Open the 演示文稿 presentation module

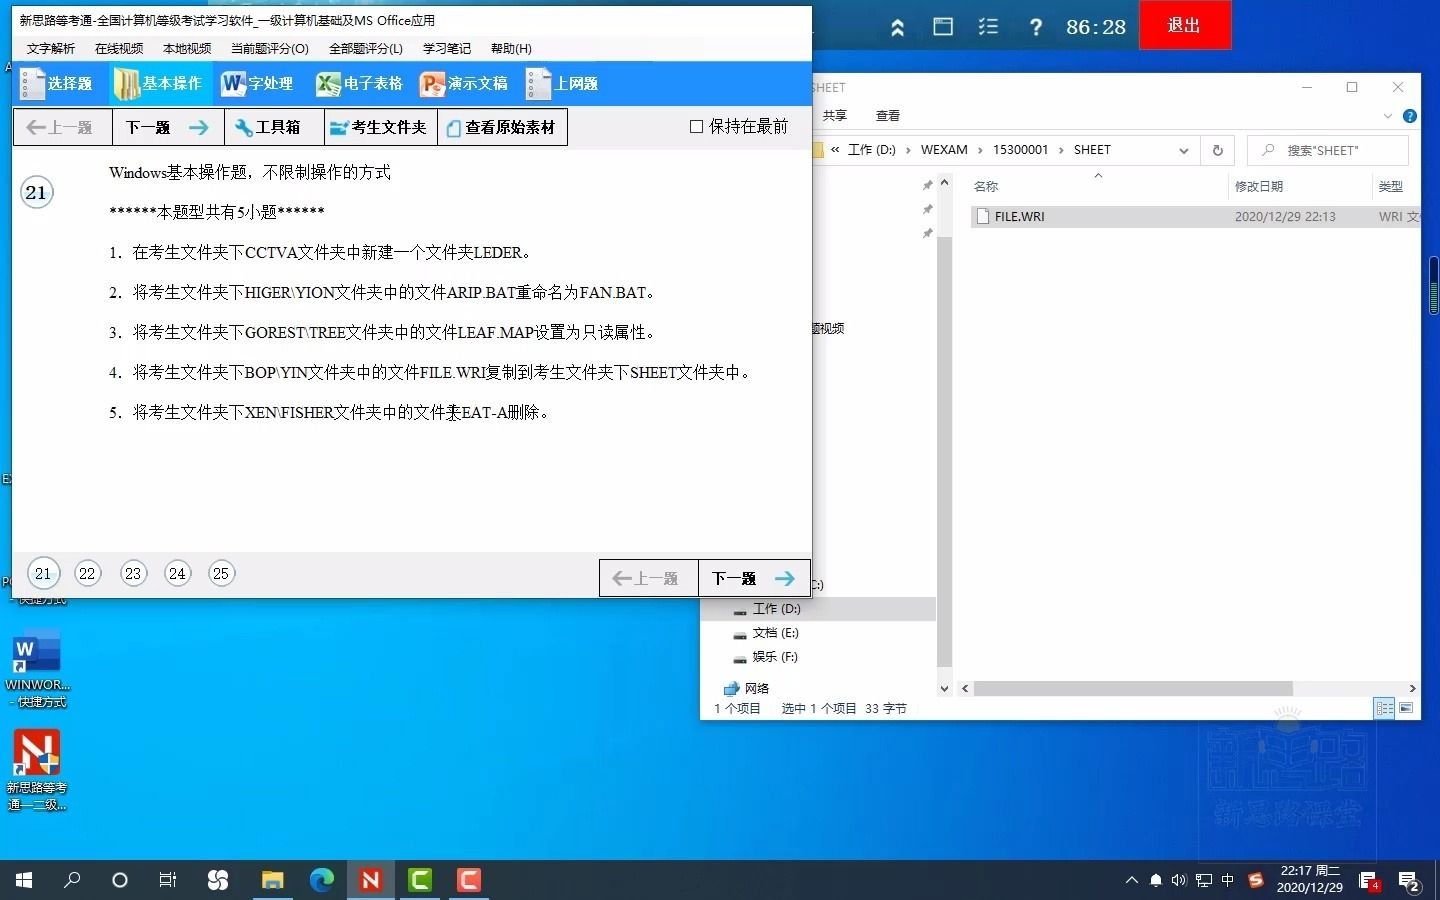[464, 84]
